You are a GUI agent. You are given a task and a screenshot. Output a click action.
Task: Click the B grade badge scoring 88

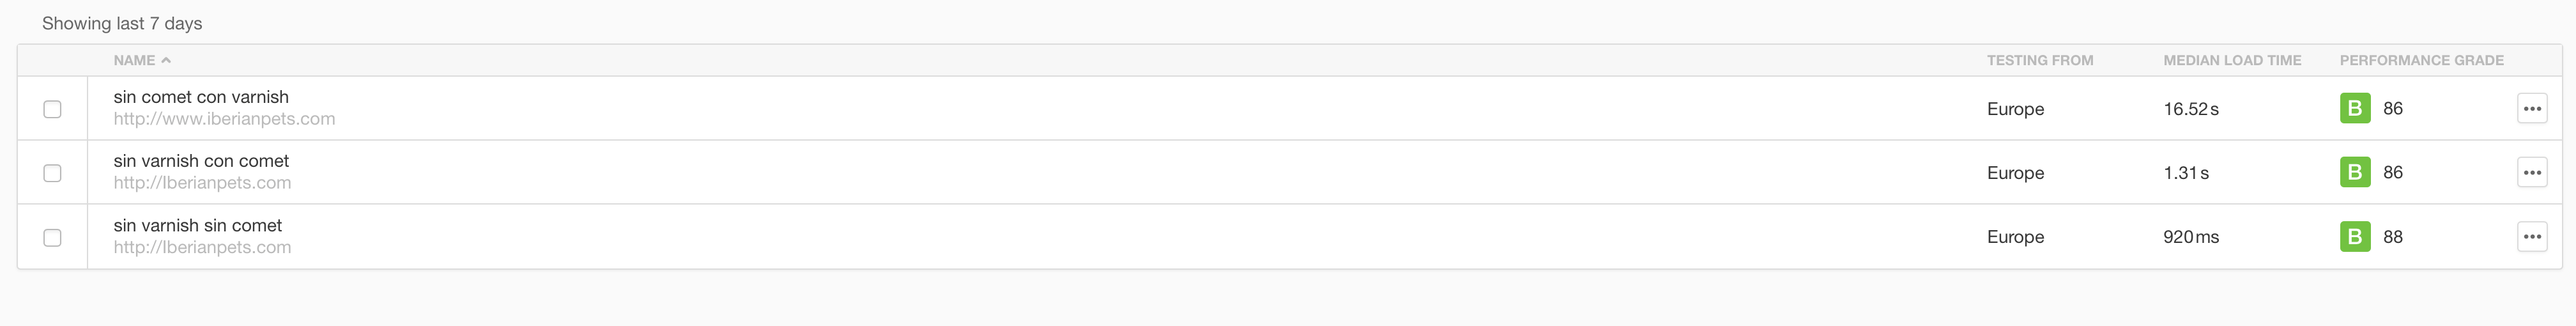(x=2354, y=237)
